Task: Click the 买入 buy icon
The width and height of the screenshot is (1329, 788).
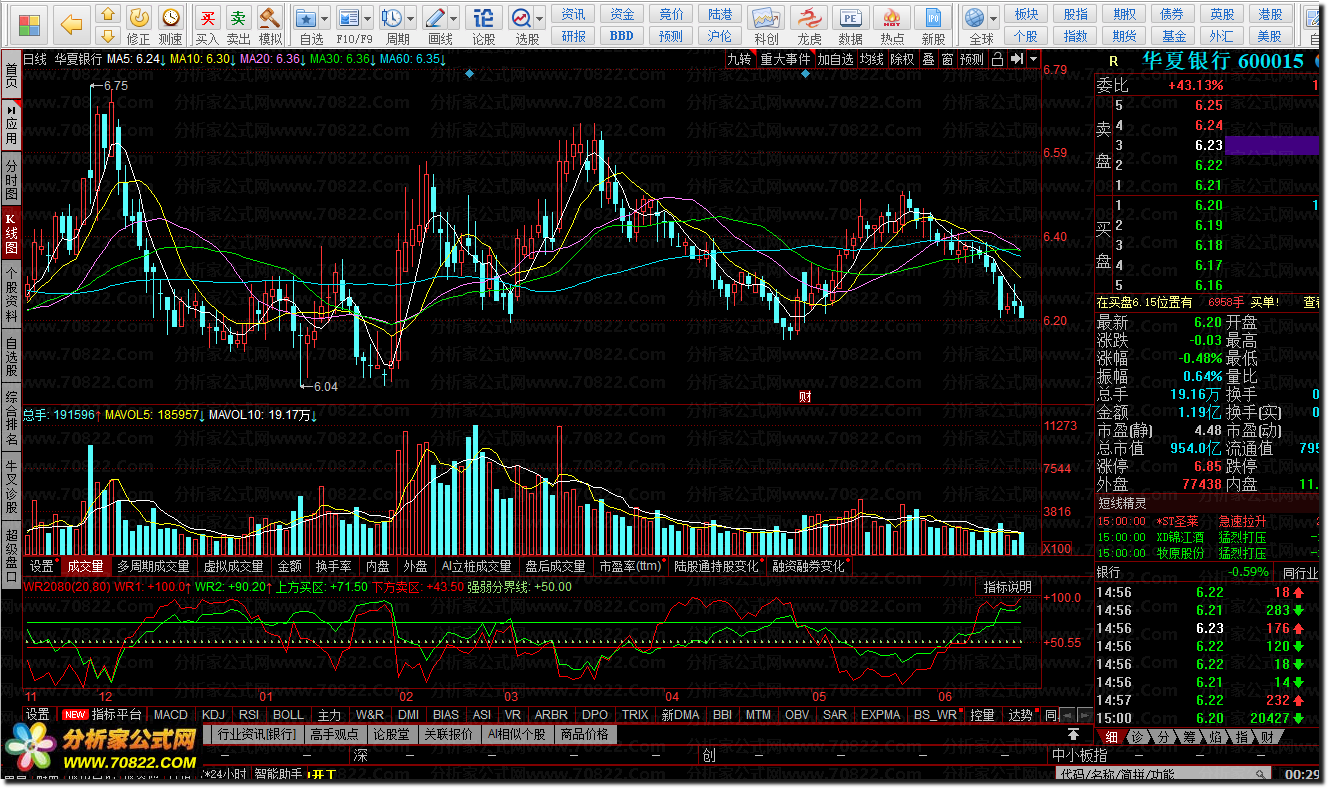Action: 207,24
